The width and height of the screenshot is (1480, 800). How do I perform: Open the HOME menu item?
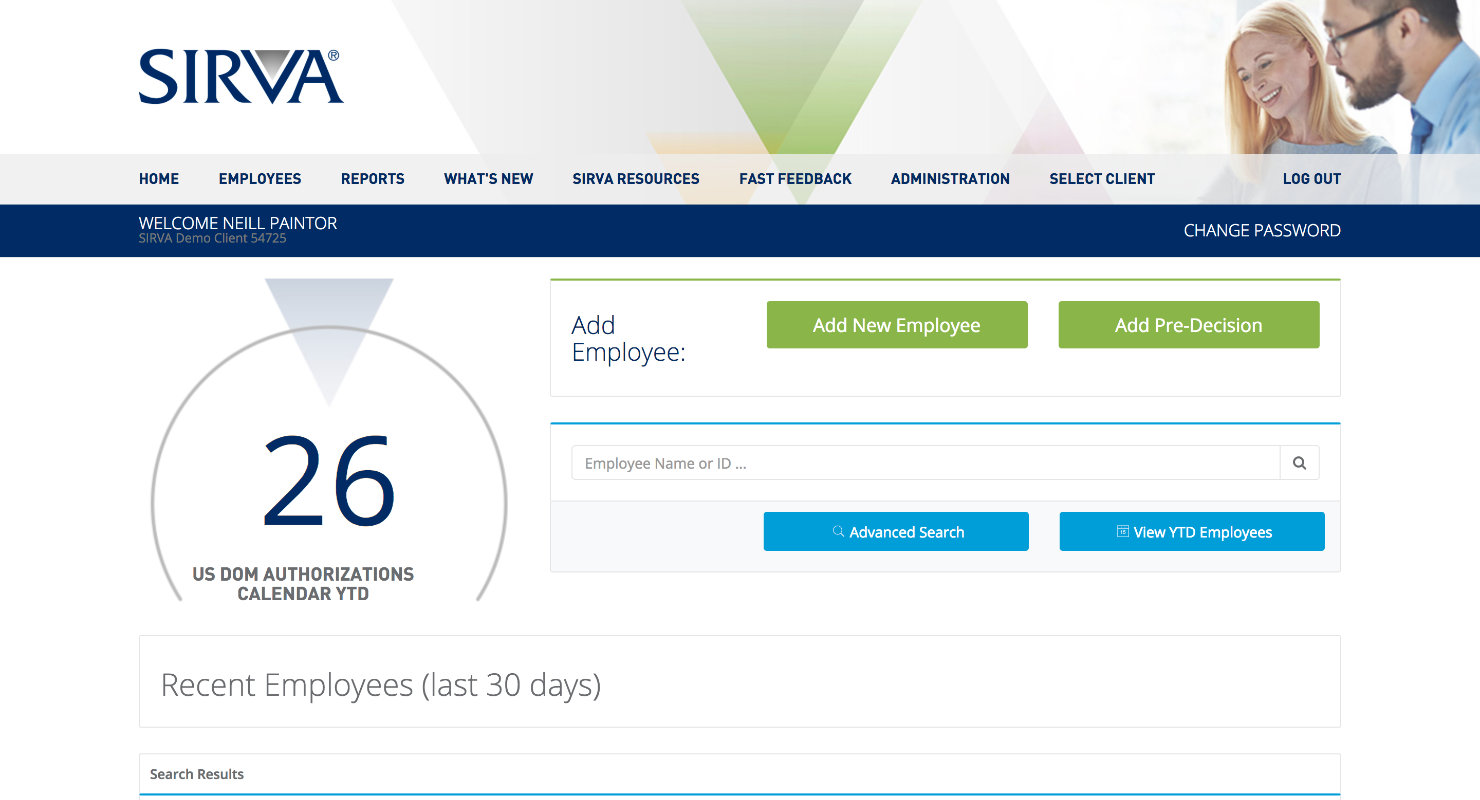coord(159,179)
